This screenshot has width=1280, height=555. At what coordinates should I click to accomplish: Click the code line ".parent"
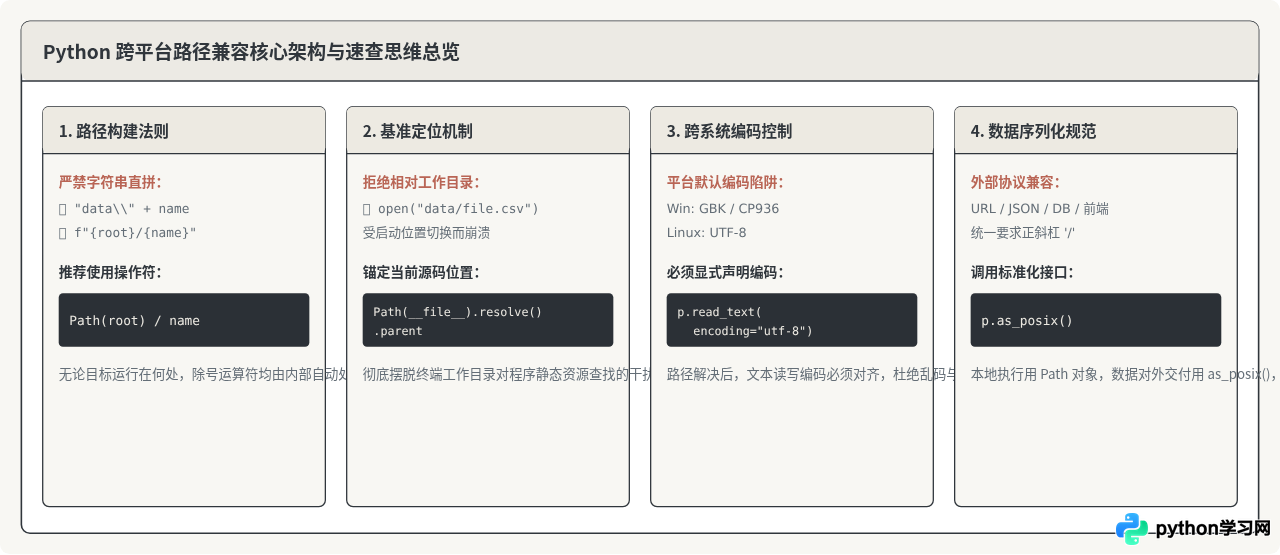[398, 331]
